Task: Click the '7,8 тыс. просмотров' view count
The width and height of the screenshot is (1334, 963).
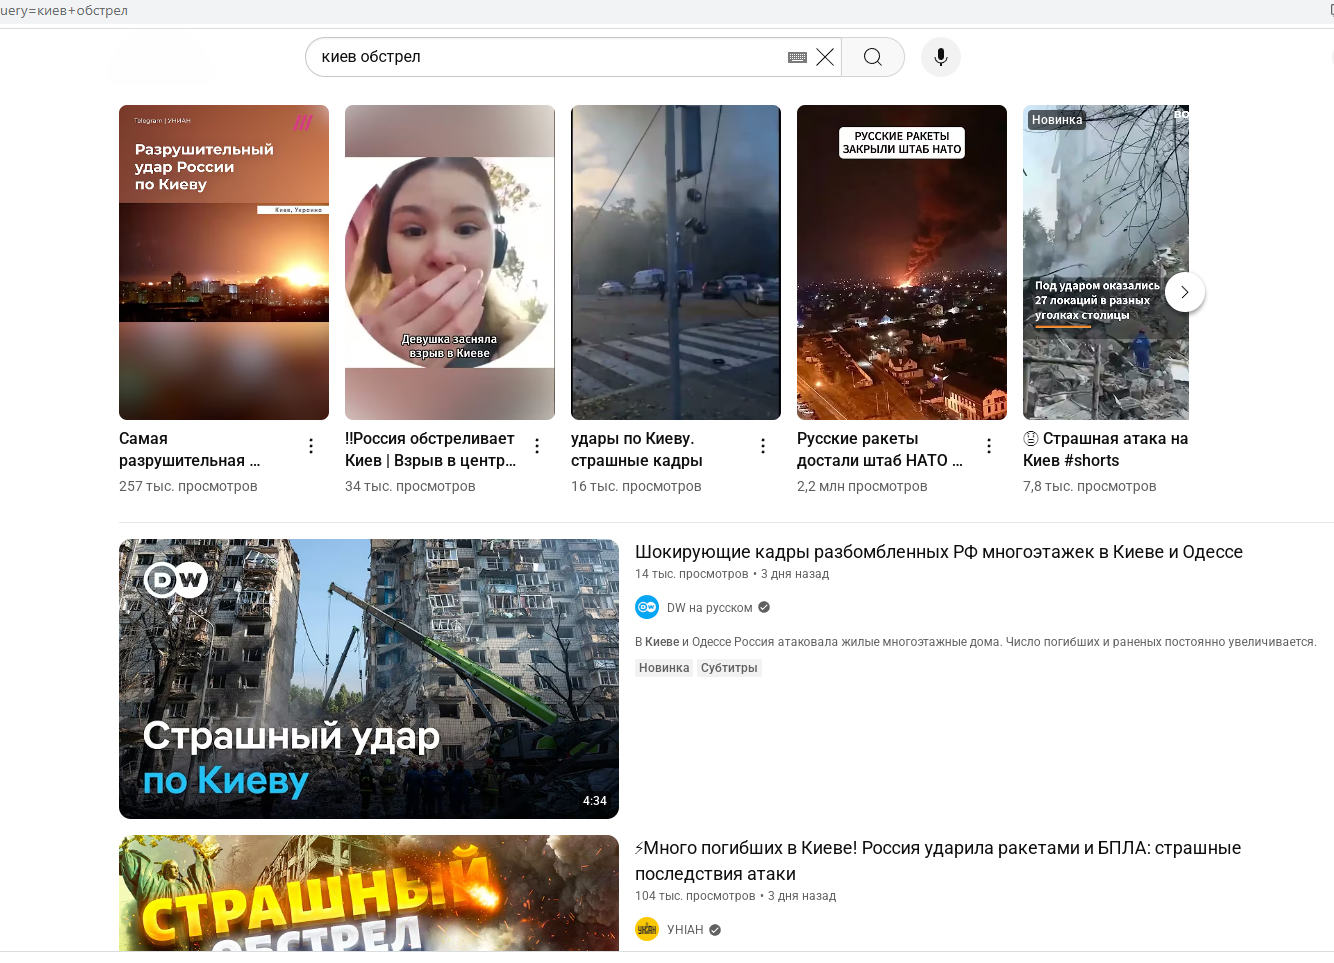Action: (x=1090, y=486)
